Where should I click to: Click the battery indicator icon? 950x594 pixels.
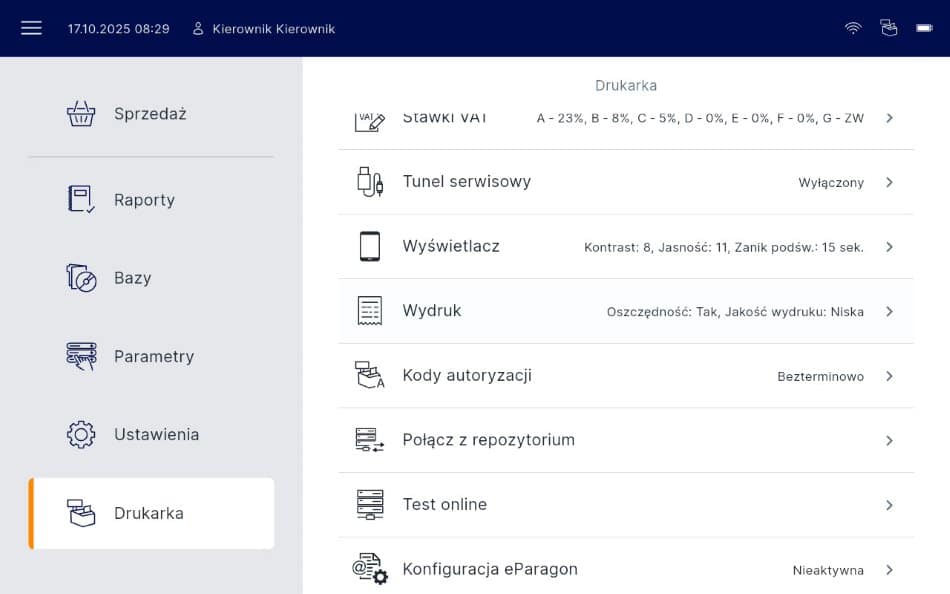pos(925,28)
